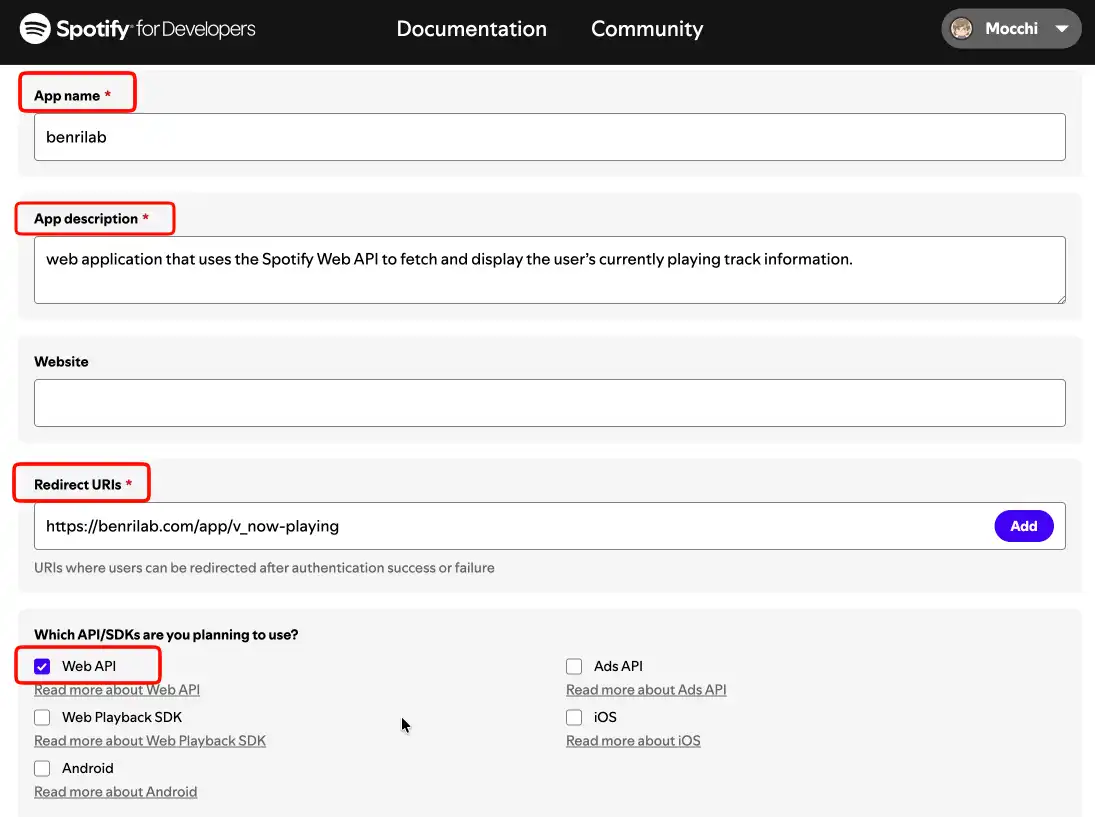Click the Spotify logo icon
The height and width of the screenshot is (817, 1095).
pyautogui.click(x=35, y=29)
